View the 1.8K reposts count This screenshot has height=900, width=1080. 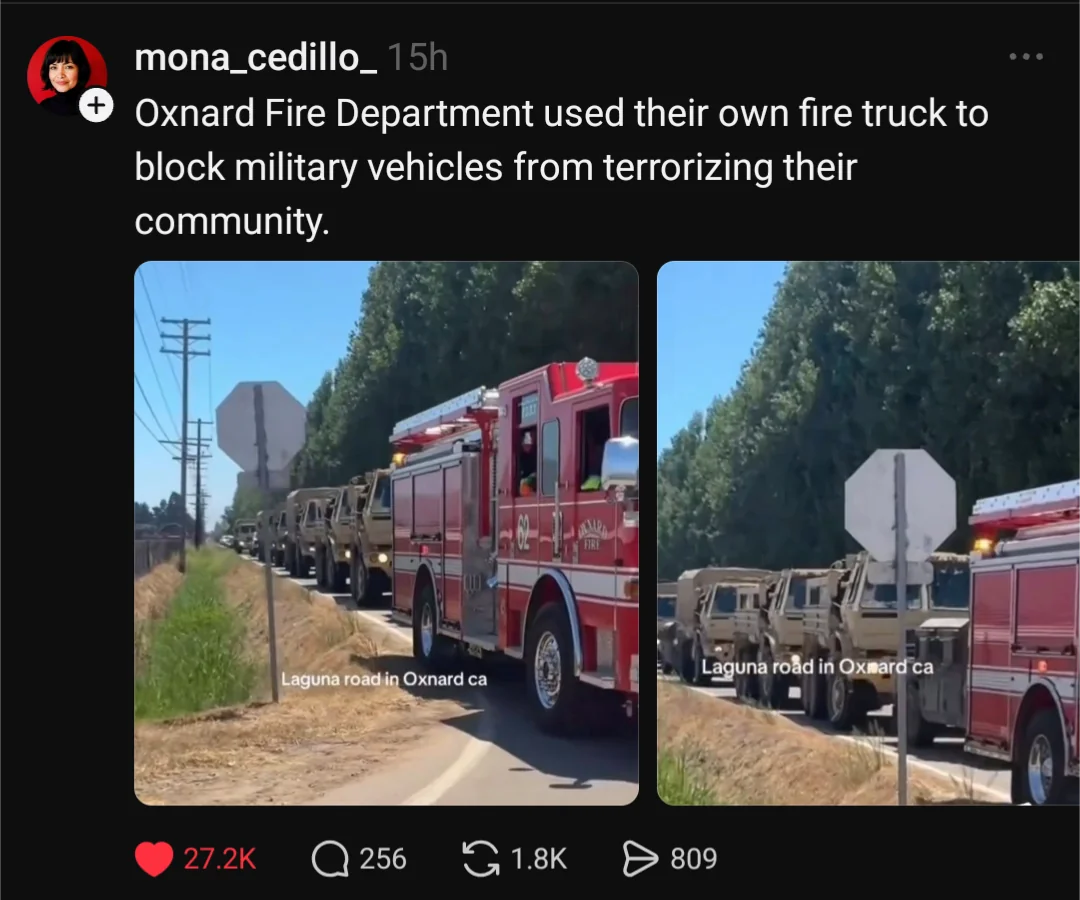(539, 859)
